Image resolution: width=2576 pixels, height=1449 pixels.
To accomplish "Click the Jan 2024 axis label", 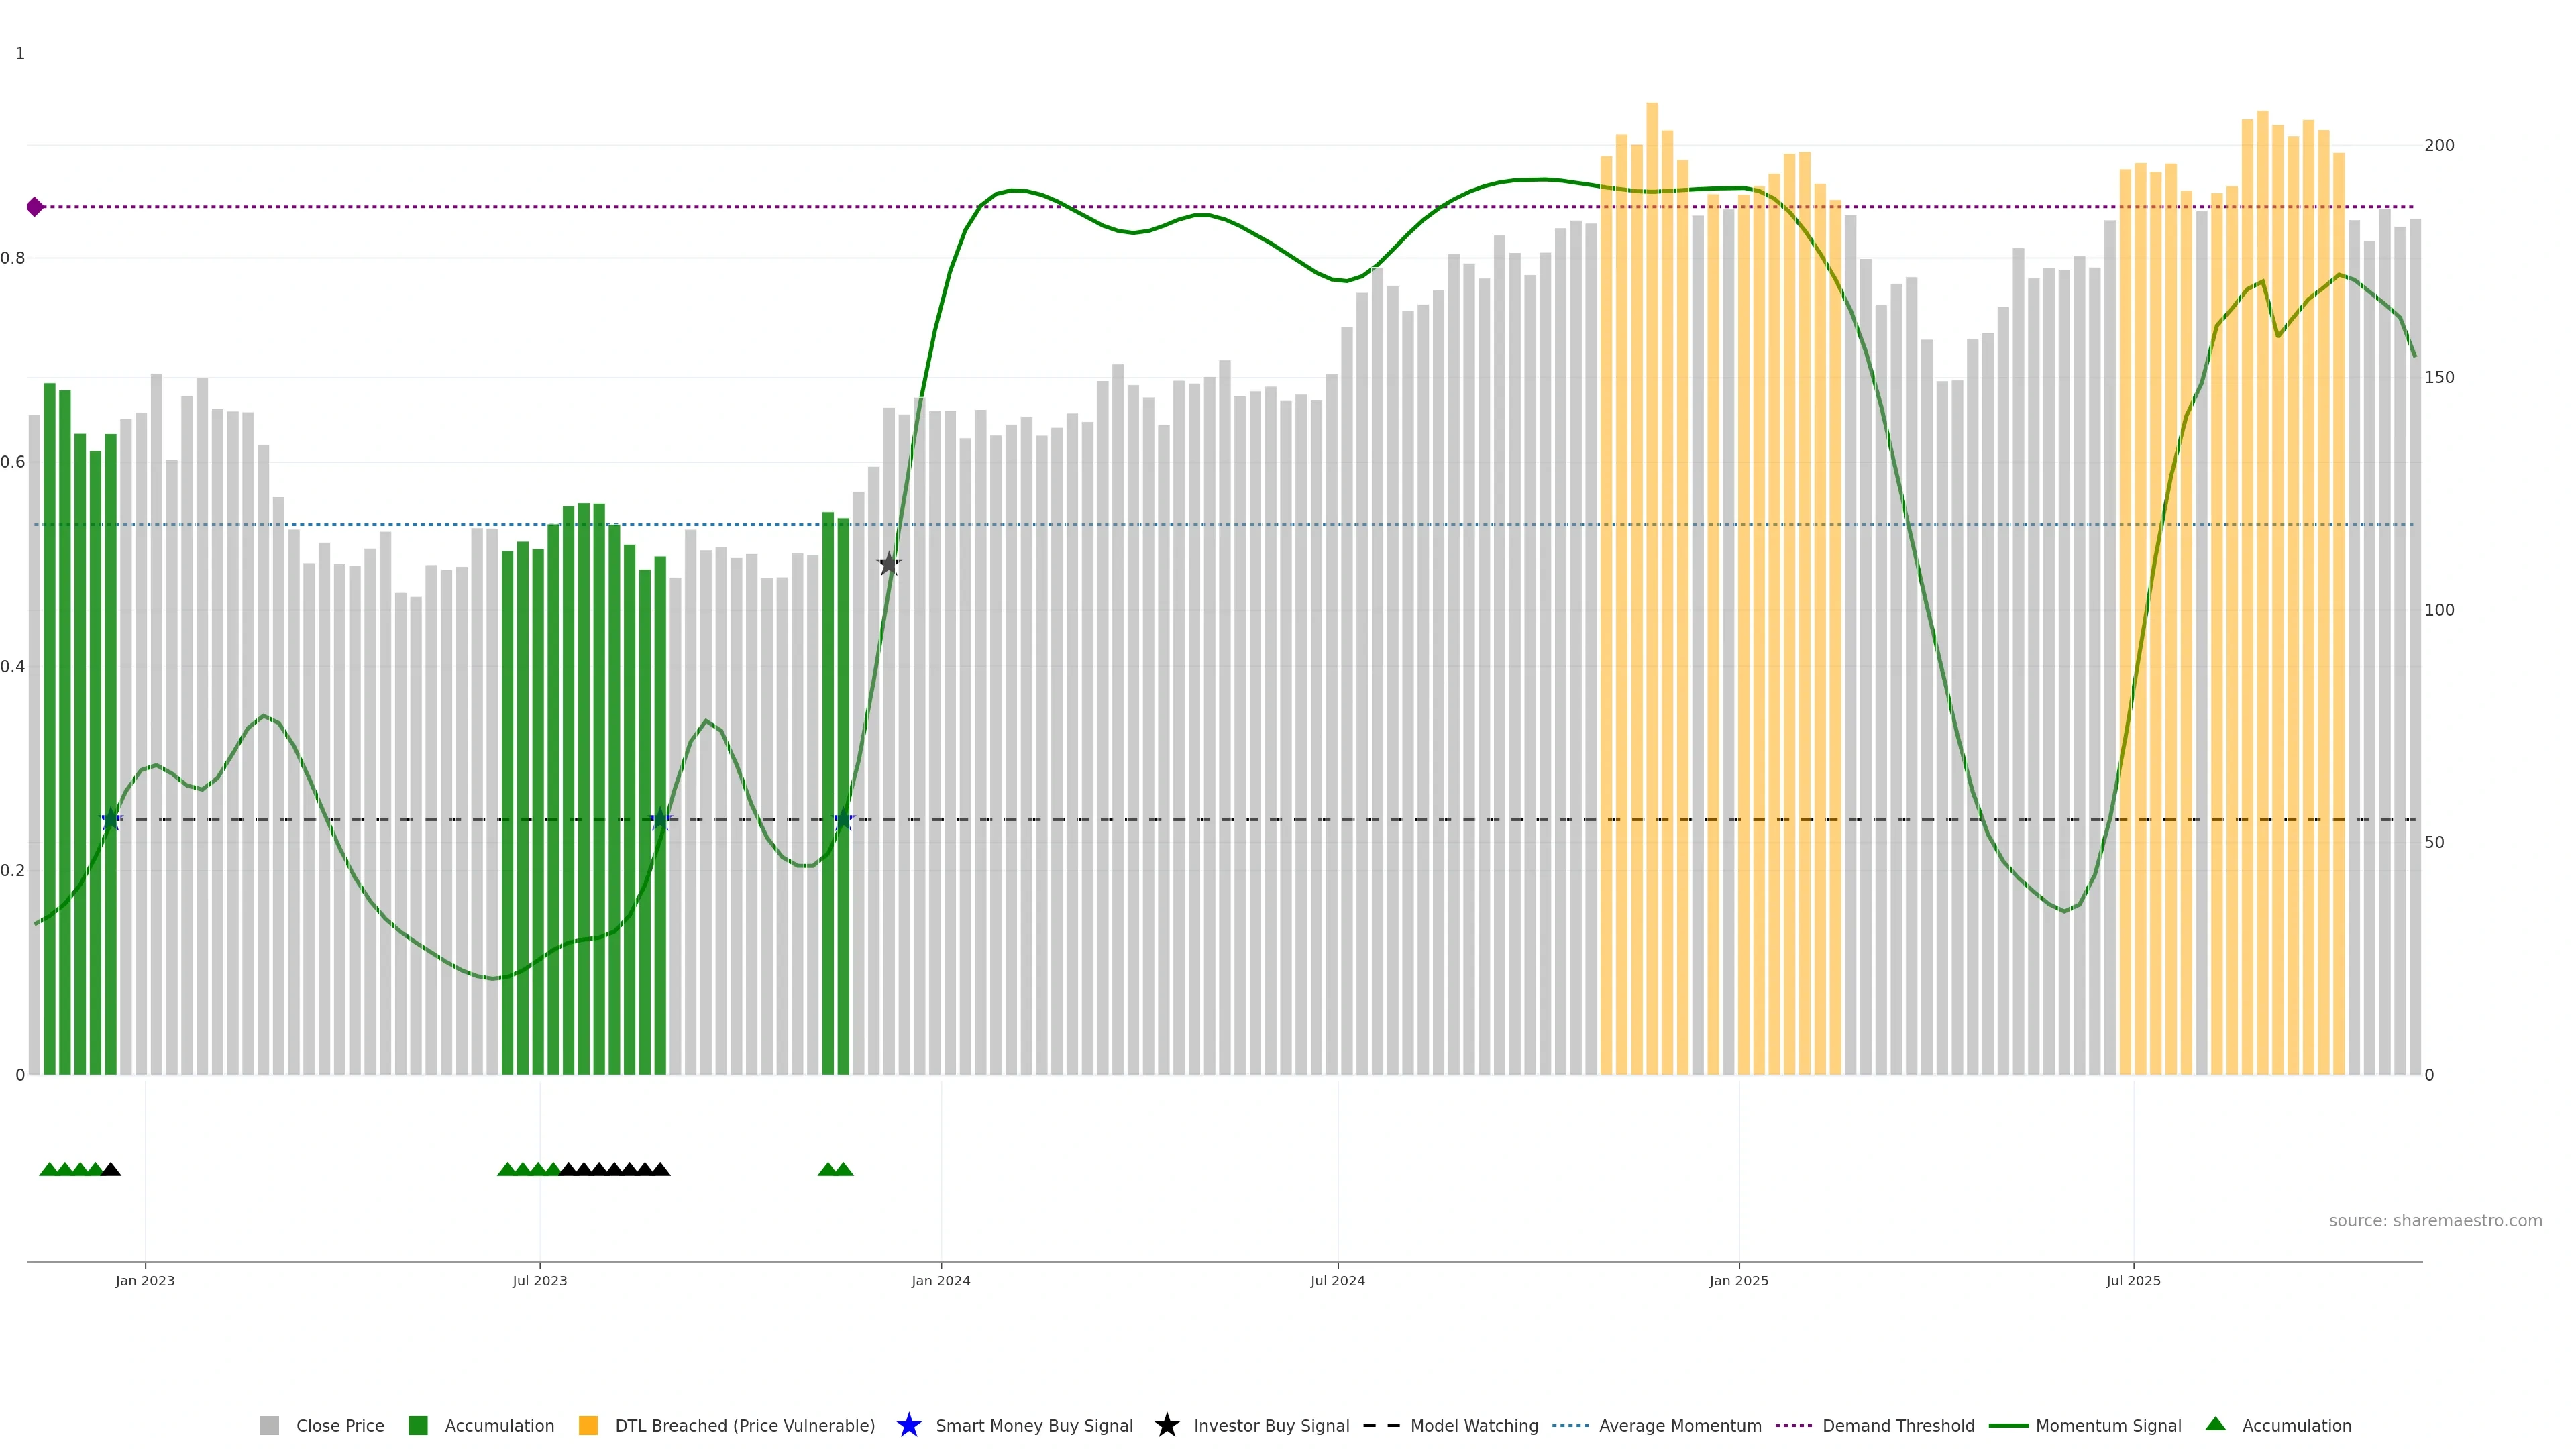I will tap(940, 1280).
